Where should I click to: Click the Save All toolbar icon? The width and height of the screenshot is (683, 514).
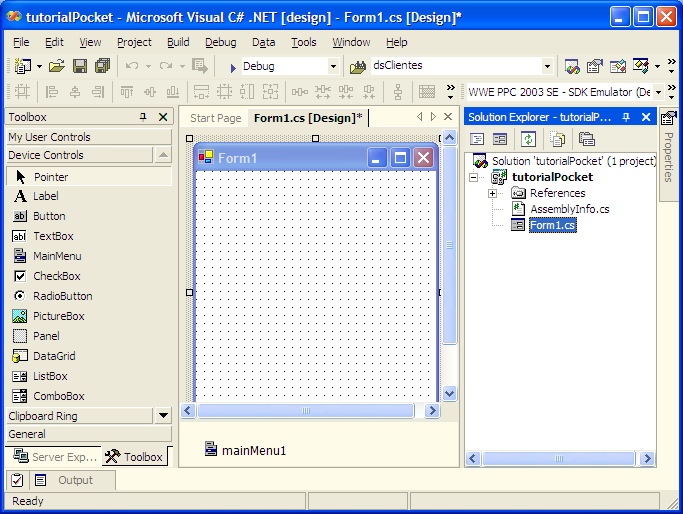101,66
